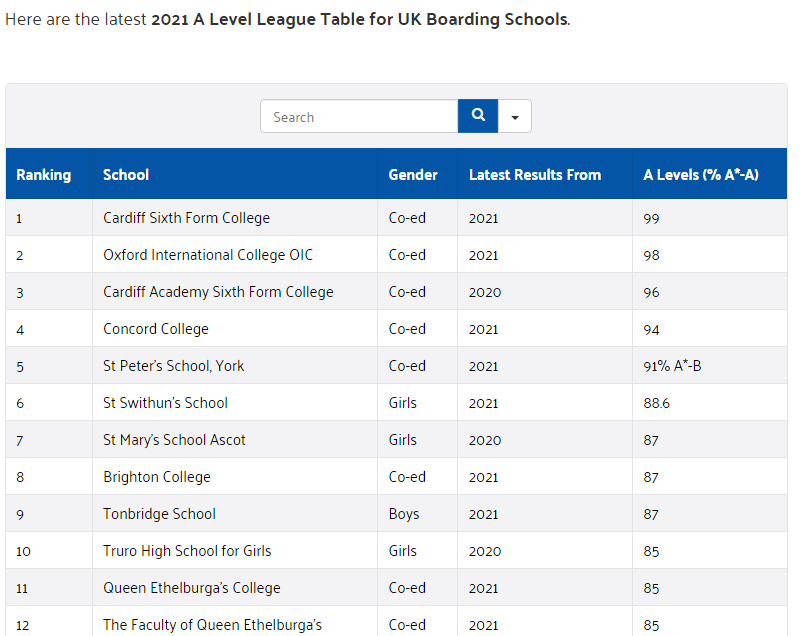
Task: Click inside the Search text field
Action: (x=359, y=117)
